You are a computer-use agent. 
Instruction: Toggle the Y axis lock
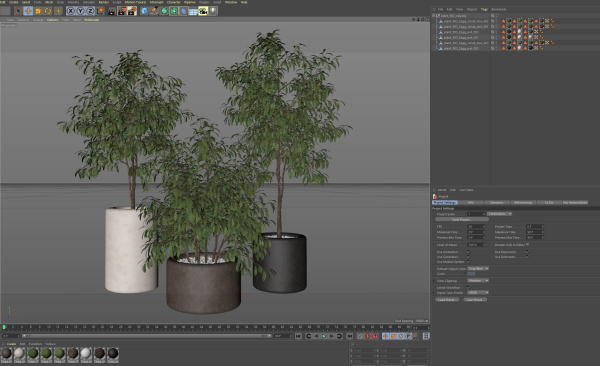(x=80, y=11)
